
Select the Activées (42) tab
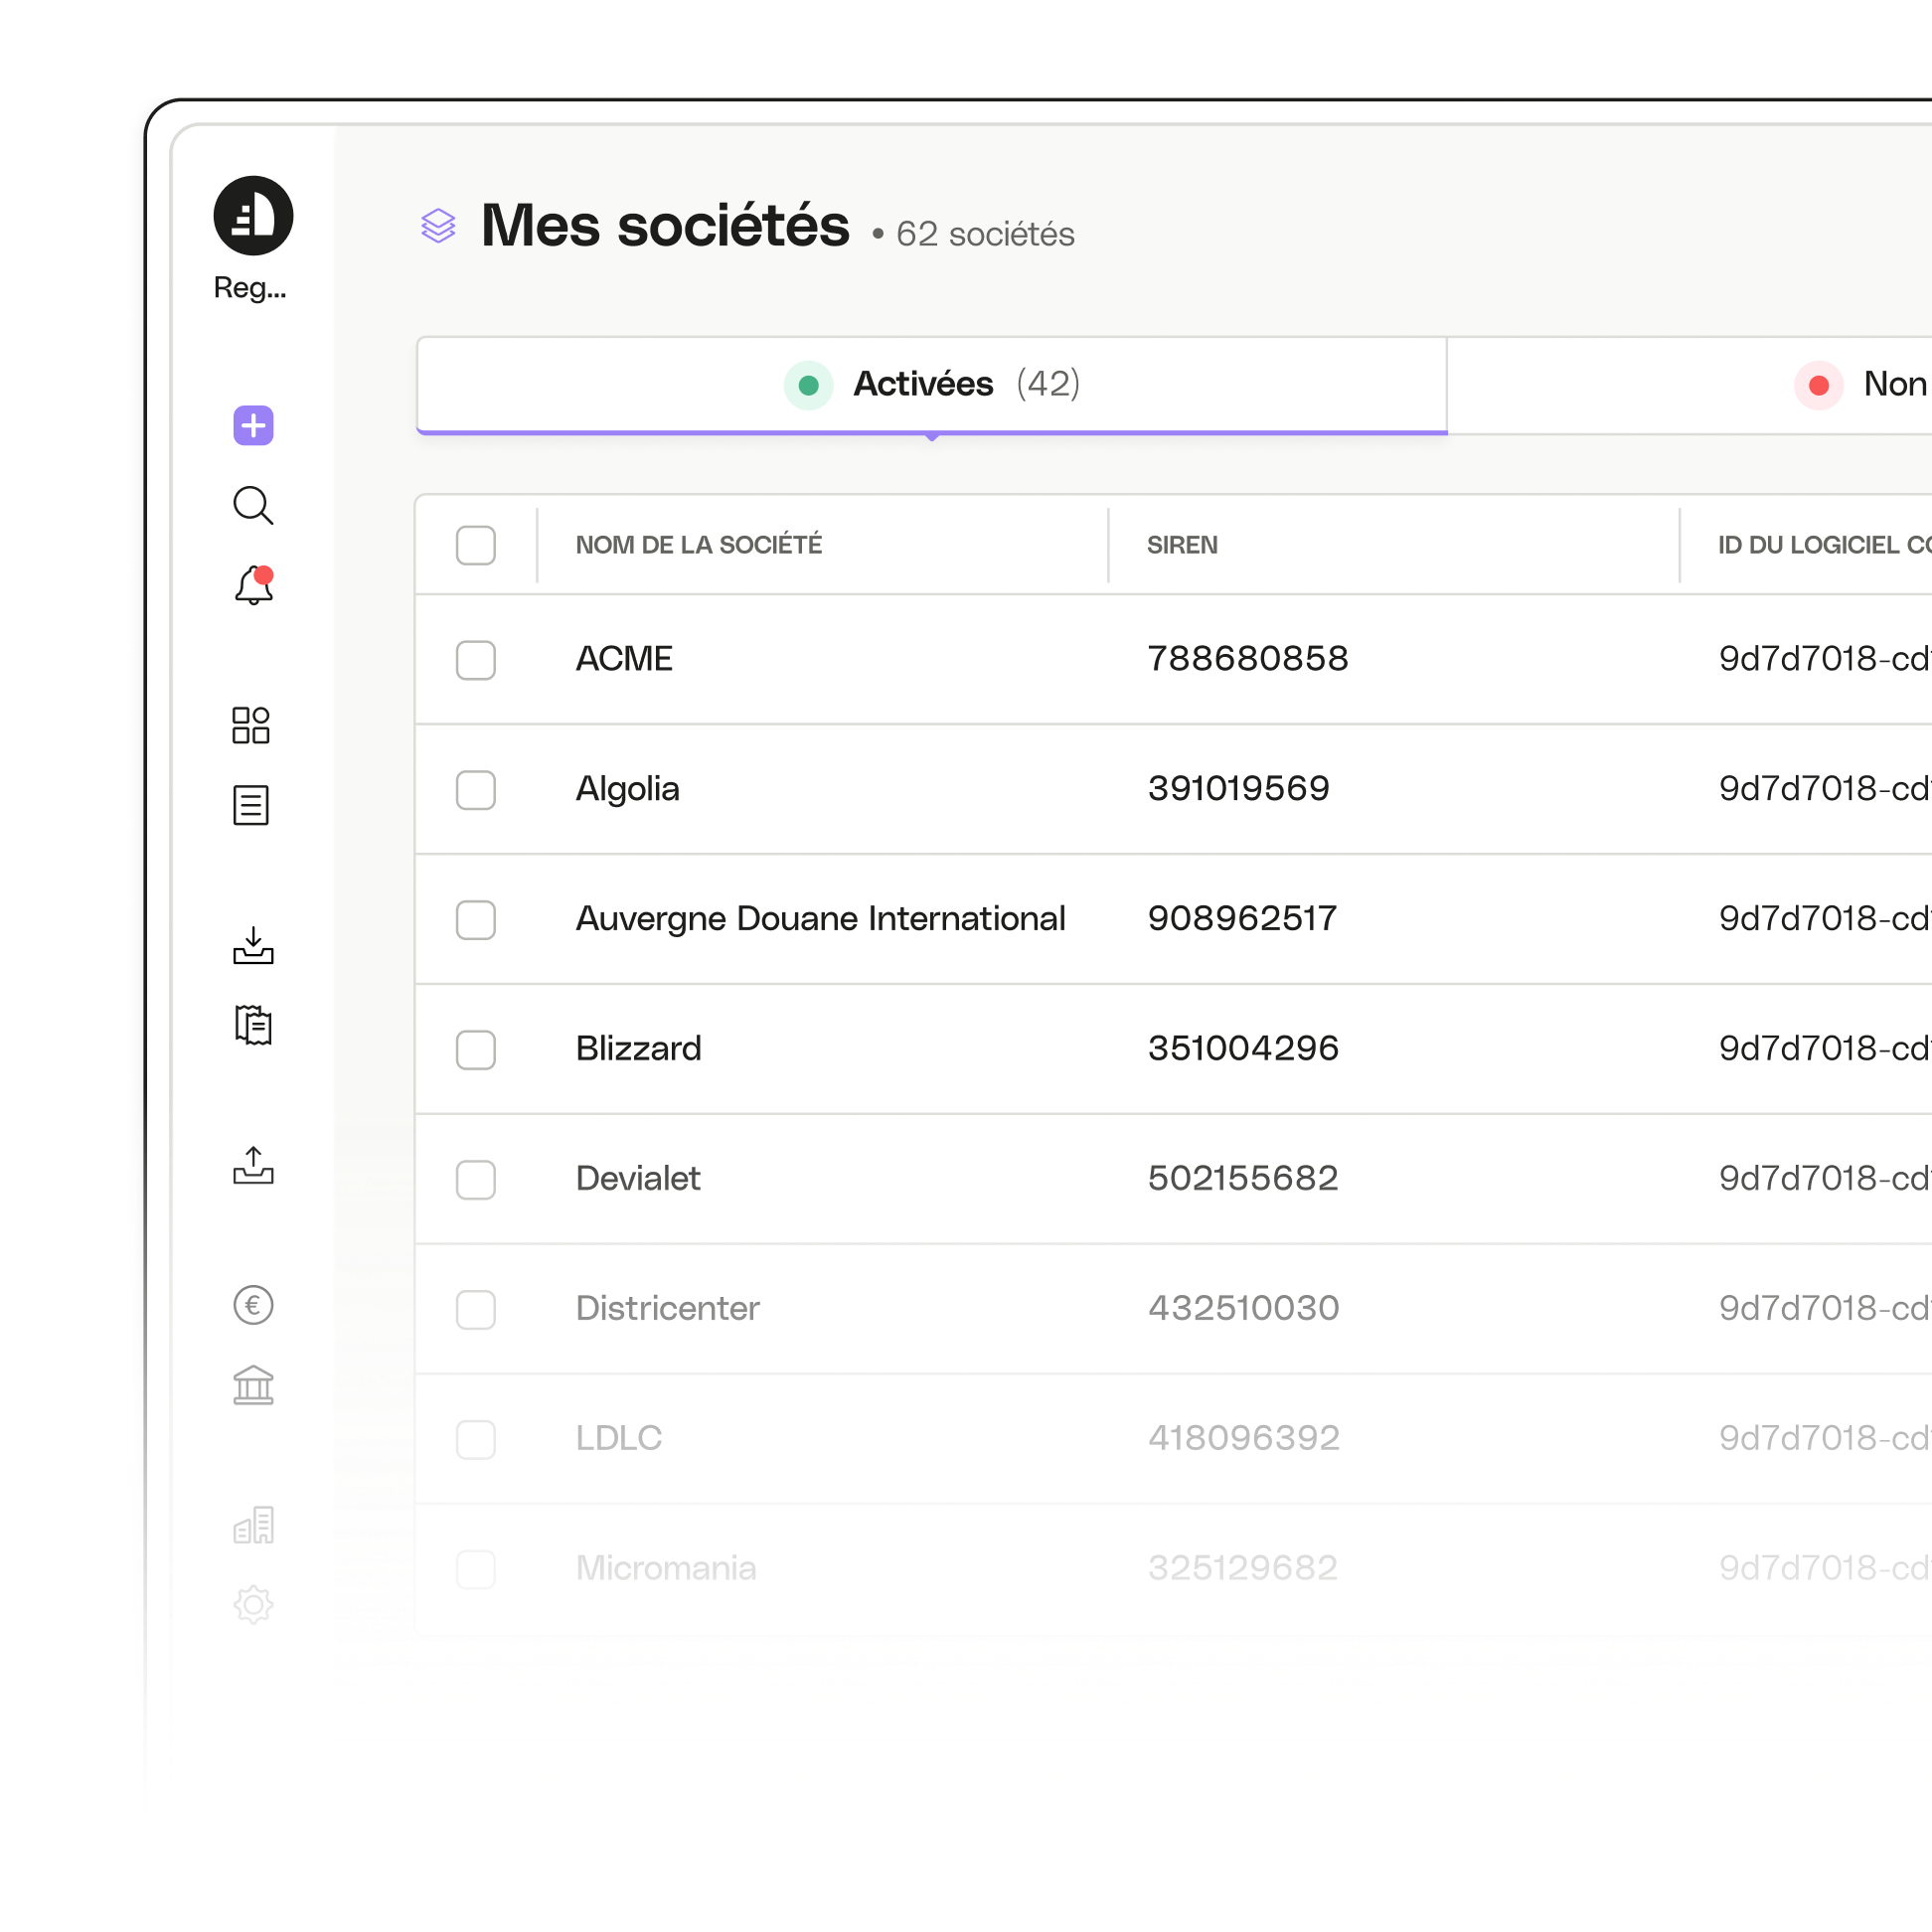[934, 384]
